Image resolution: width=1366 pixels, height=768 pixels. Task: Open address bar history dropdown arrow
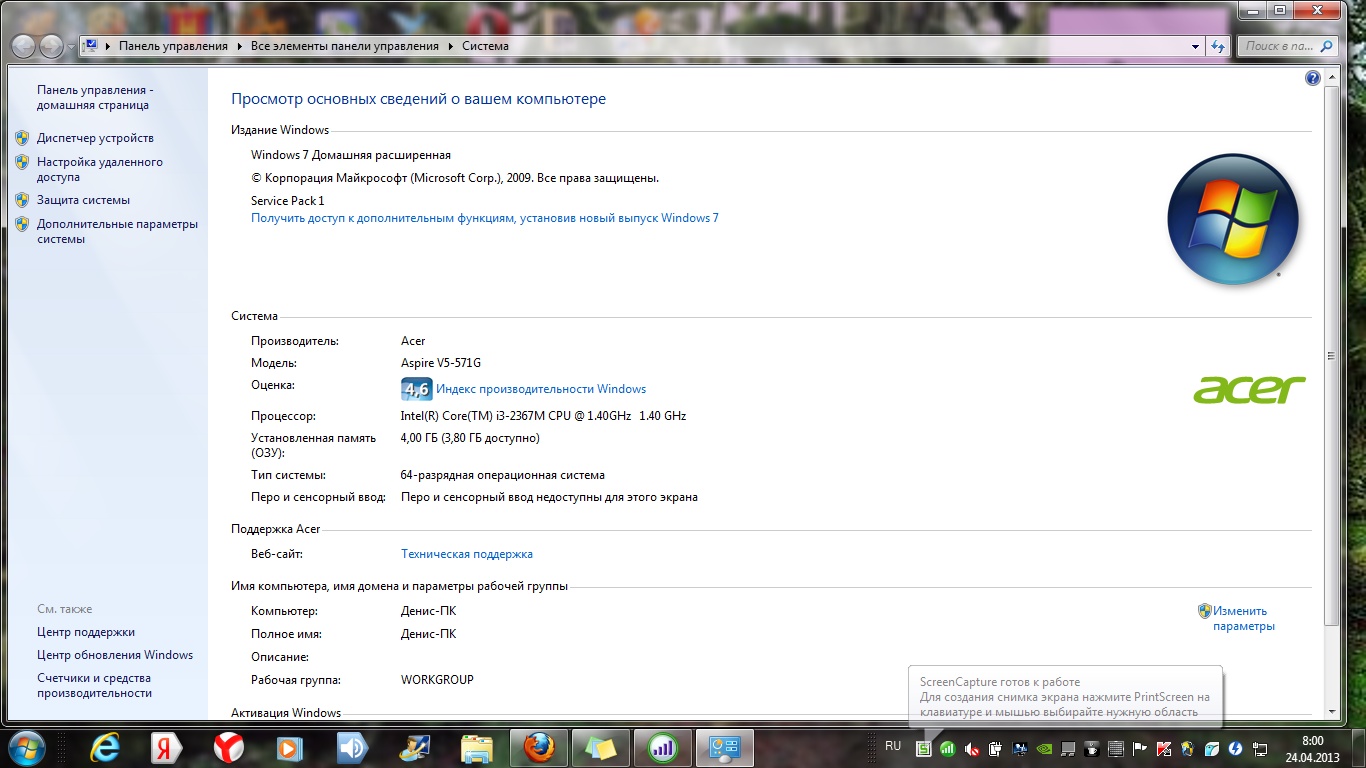pyautogui.click(x=1196, y=46)
